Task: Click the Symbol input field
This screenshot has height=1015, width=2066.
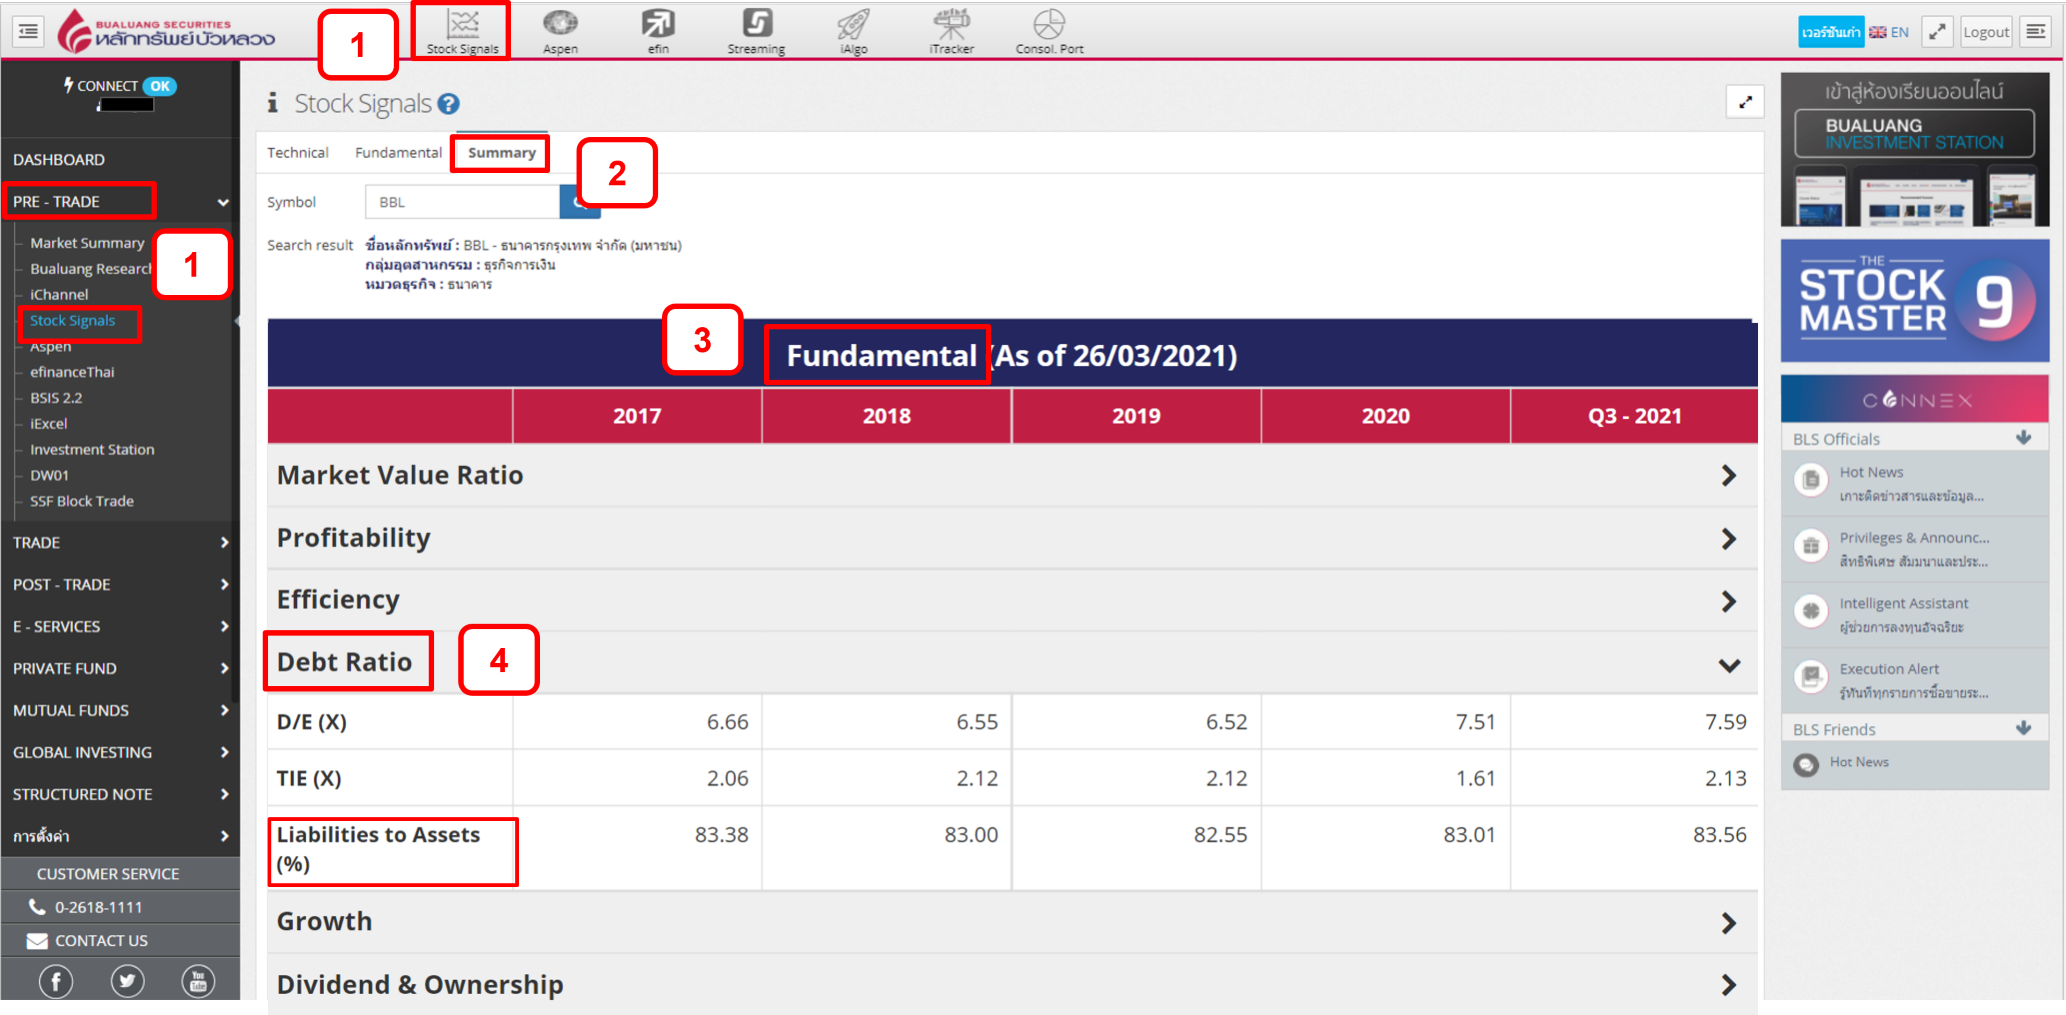Action: point(462,202)
